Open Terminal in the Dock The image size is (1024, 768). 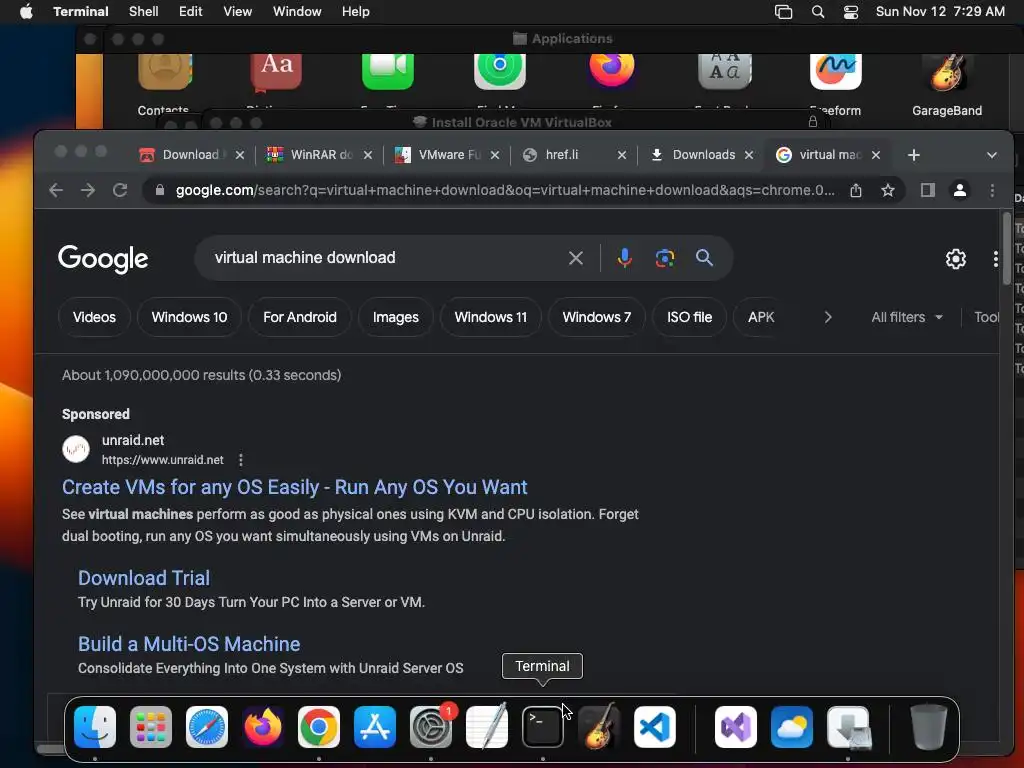(x=543, y=727)
